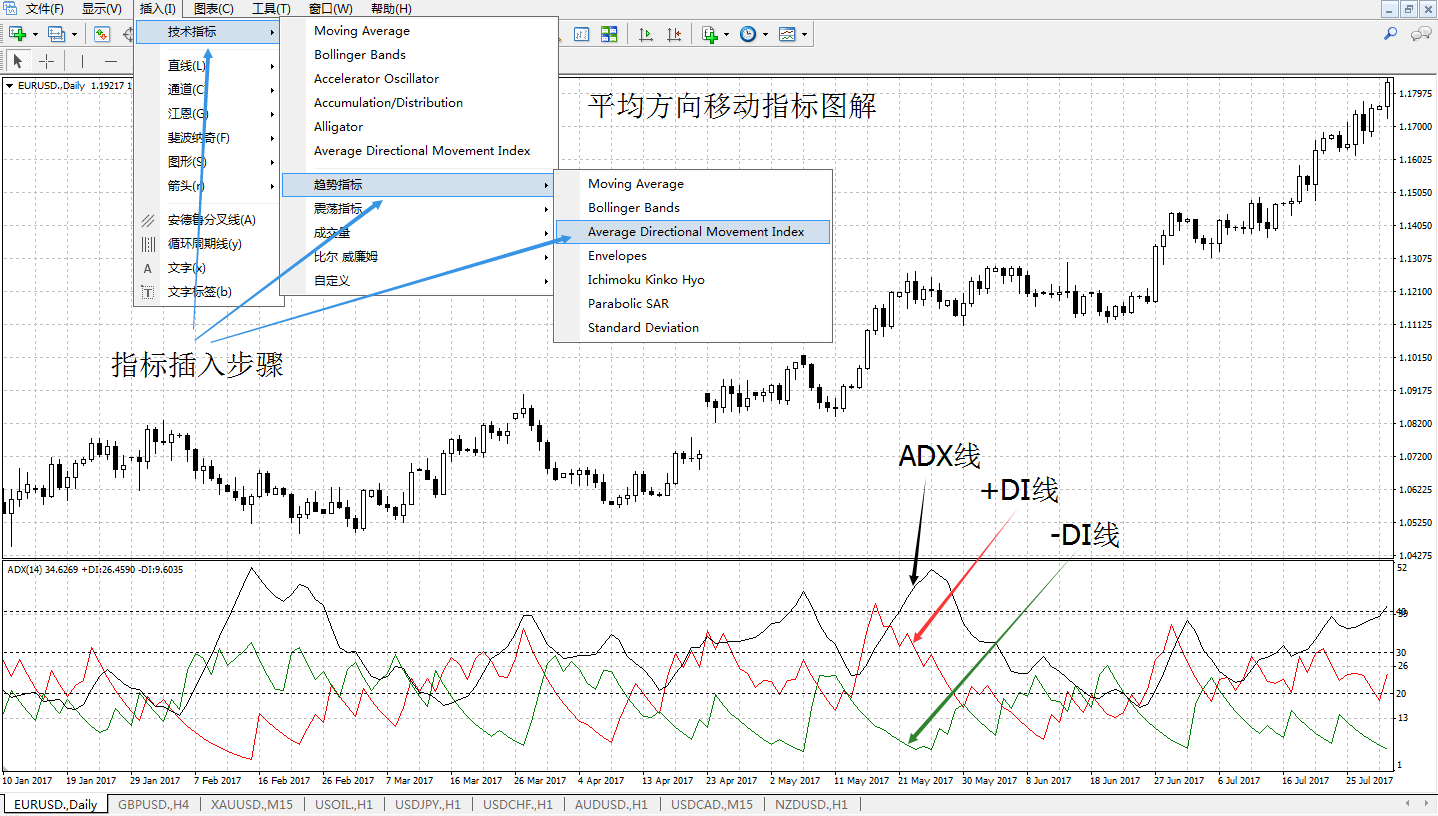Click the line chart mode icon
Screen dimensions: 1438x816
pos(581,34)
